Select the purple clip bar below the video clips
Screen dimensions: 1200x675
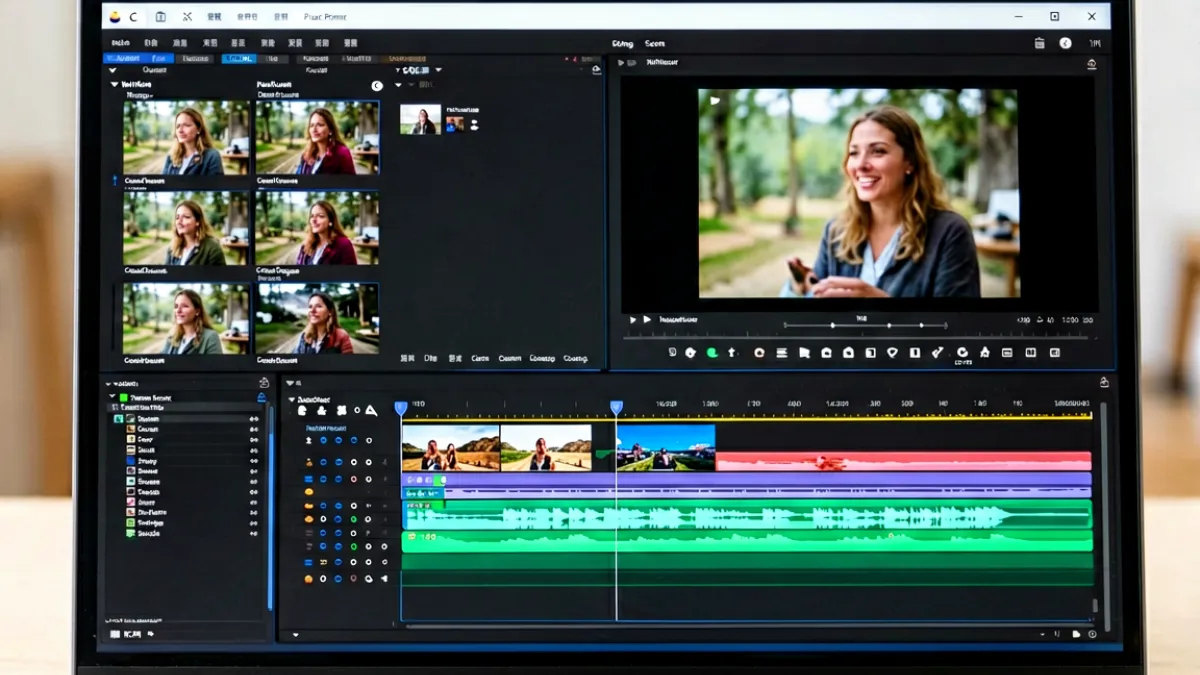coord(746,480)
